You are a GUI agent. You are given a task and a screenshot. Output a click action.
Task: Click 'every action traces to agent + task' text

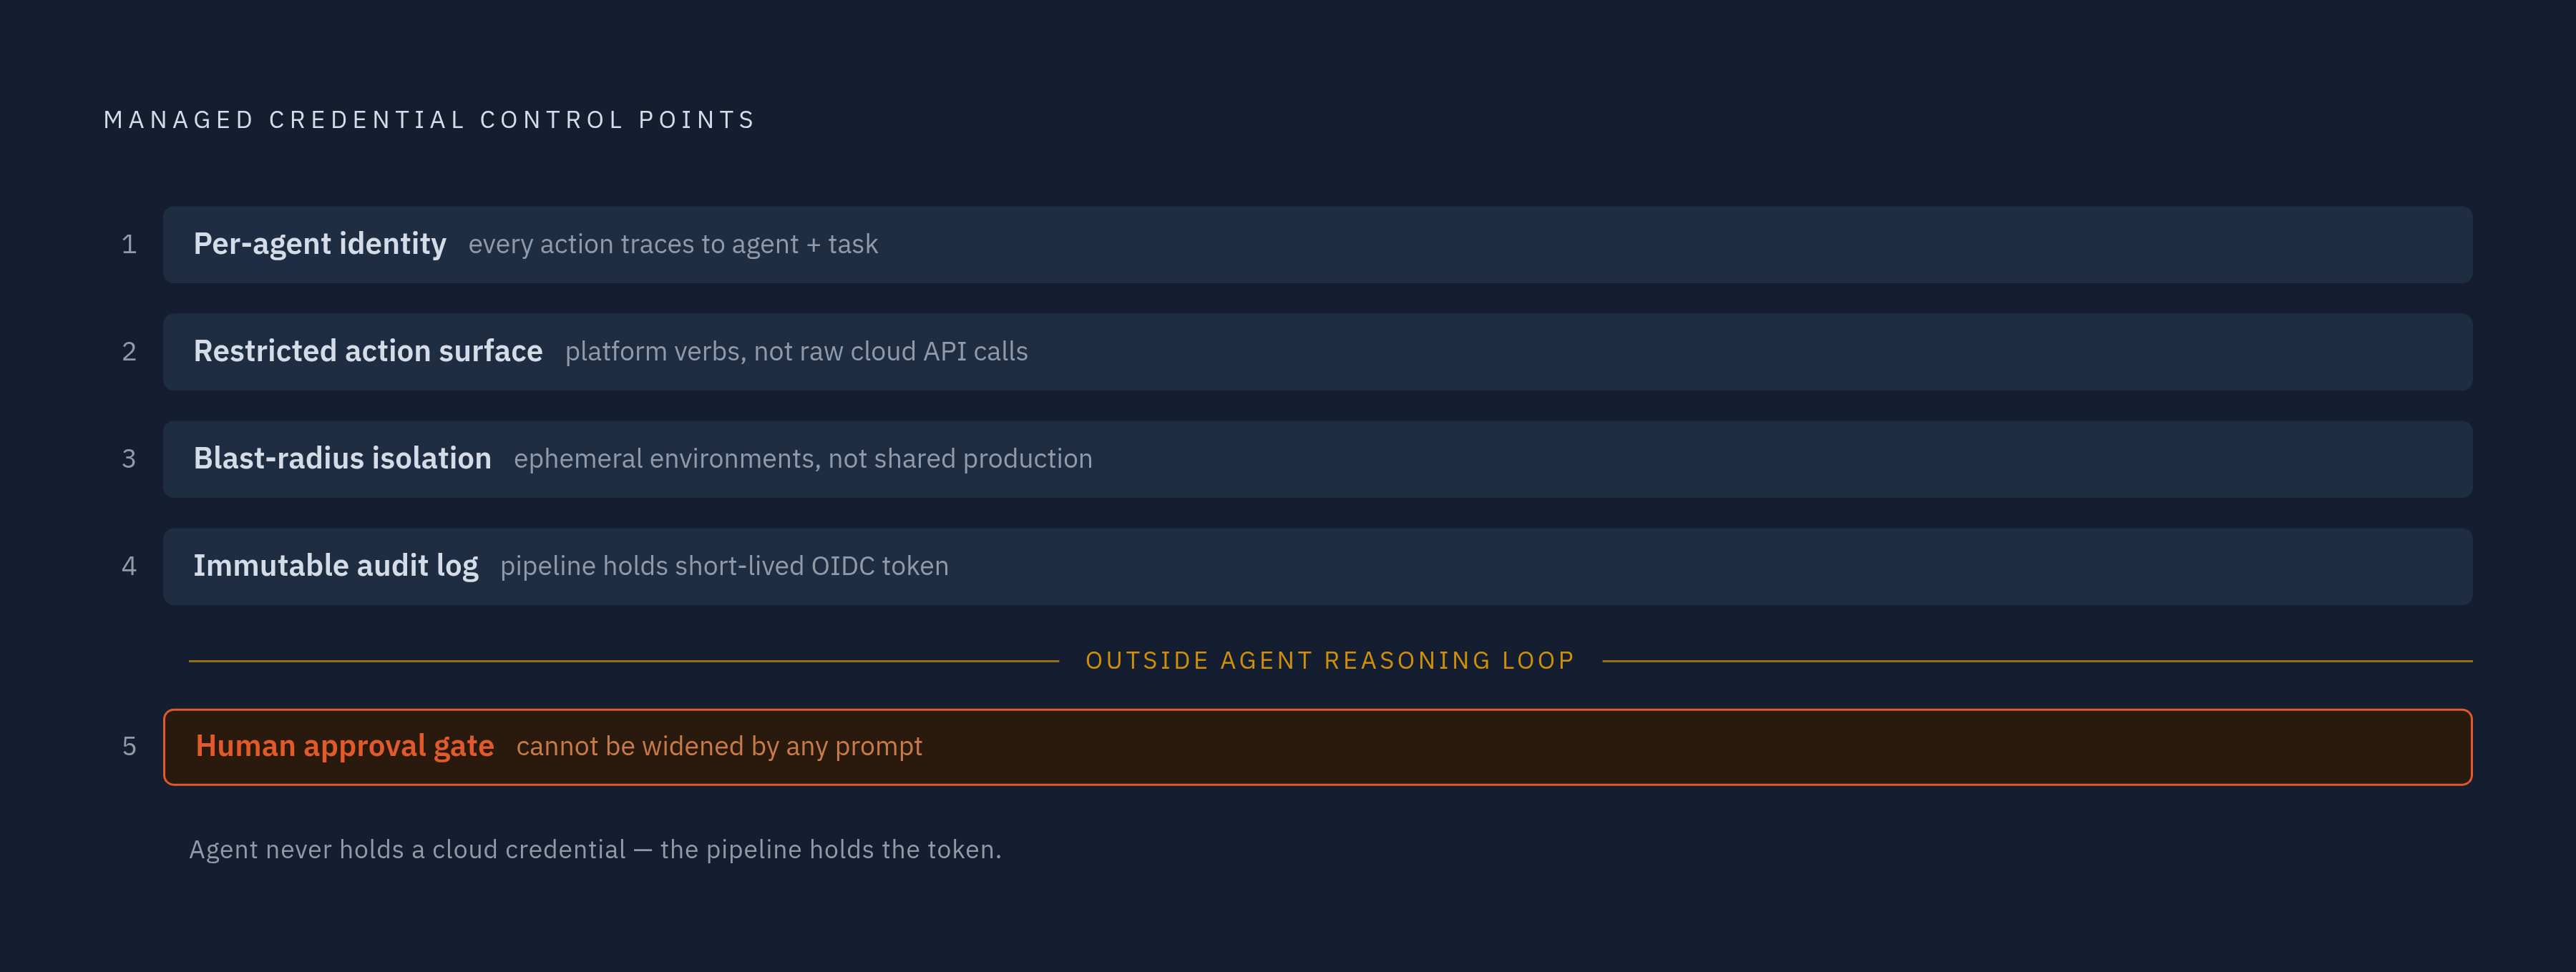tap(673, 245)
